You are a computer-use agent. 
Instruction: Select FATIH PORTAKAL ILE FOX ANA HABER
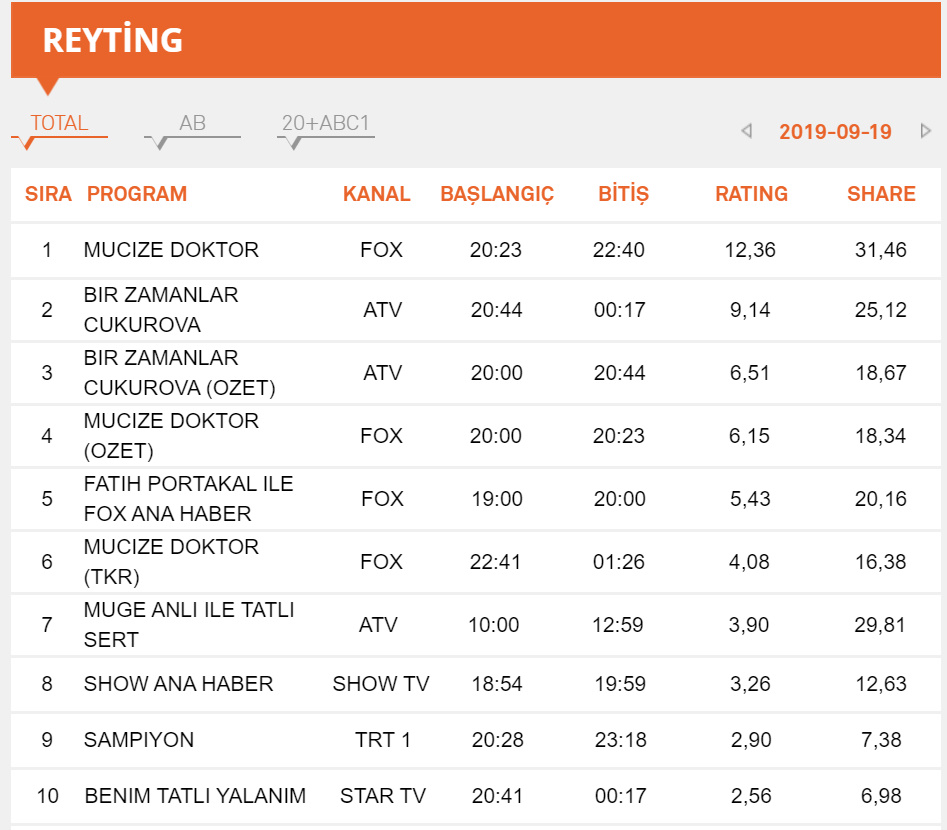pos(188,499)
